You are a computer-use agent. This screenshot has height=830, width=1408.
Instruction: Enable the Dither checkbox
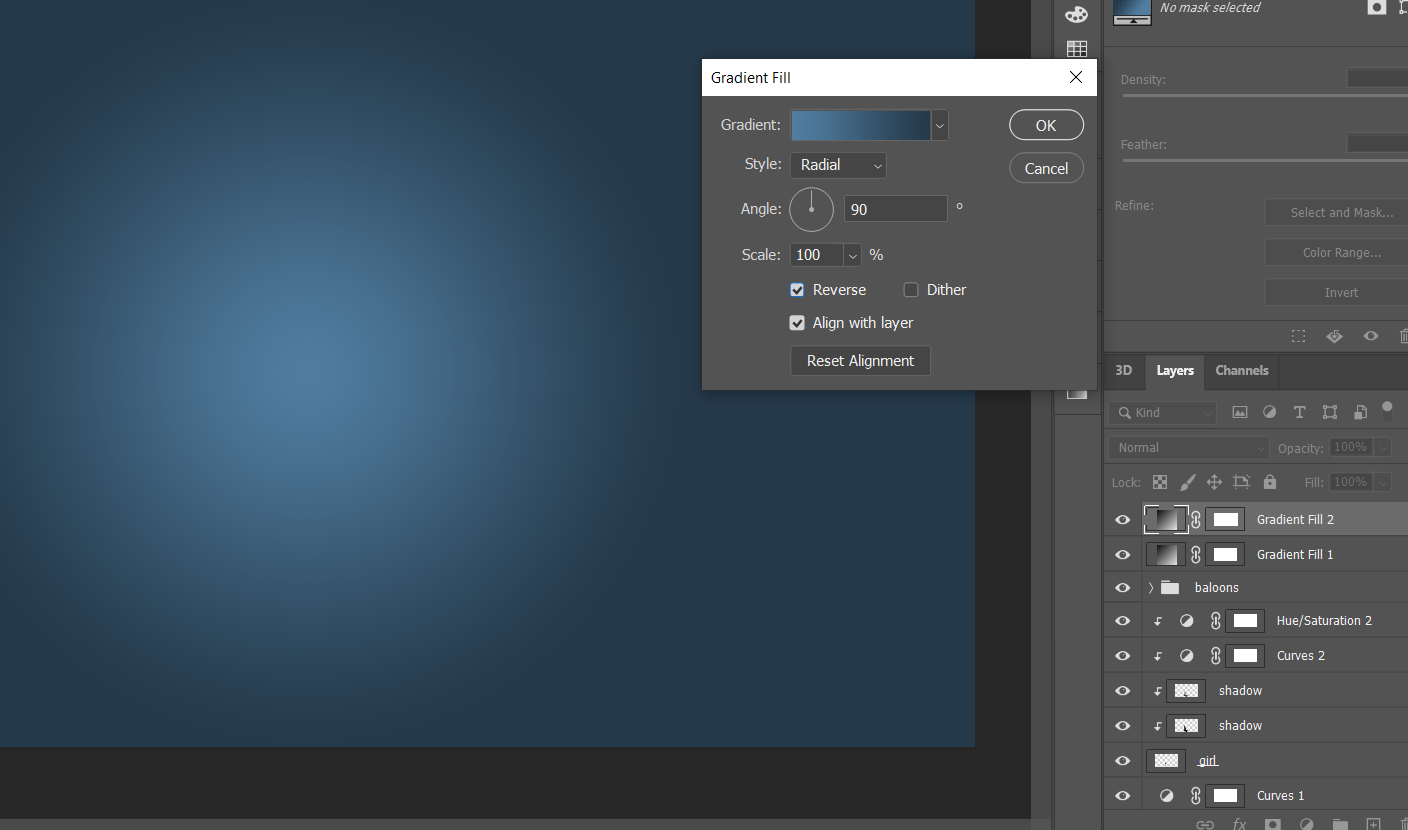coord(911,290)
